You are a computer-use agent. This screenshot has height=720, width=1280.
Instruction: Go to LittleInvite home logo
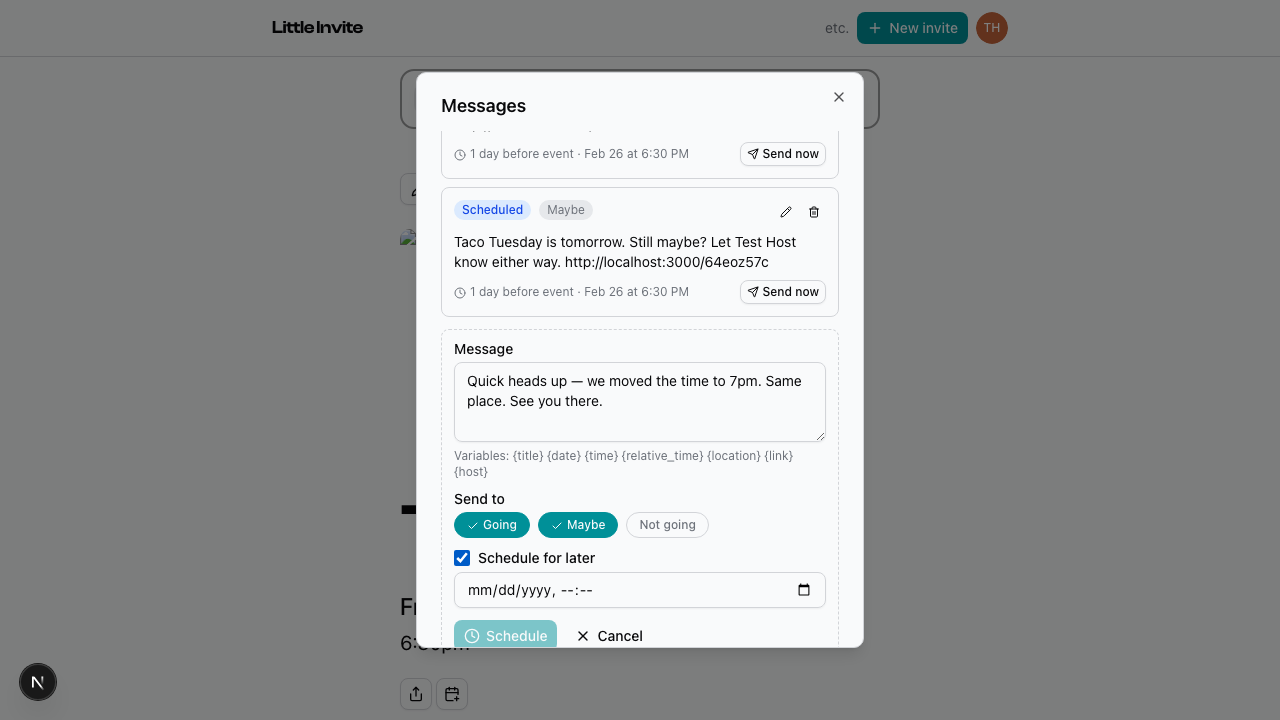(x=317, y=28)
